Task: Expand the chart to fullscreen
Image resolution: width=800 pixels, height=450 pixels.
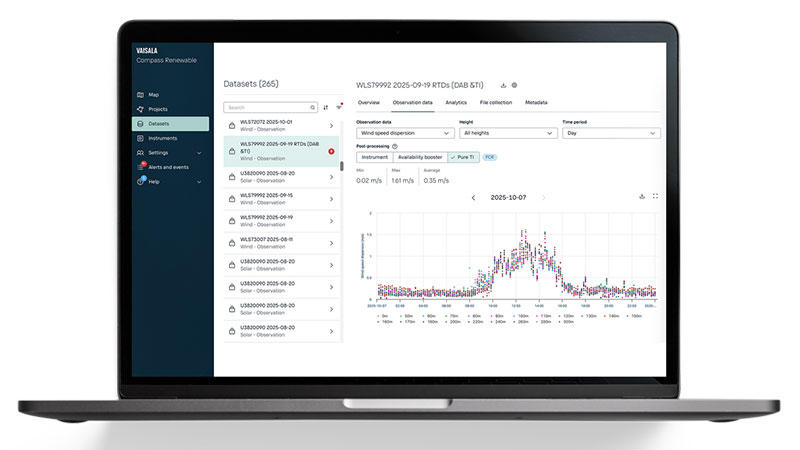Action: (x=656, y=197)
